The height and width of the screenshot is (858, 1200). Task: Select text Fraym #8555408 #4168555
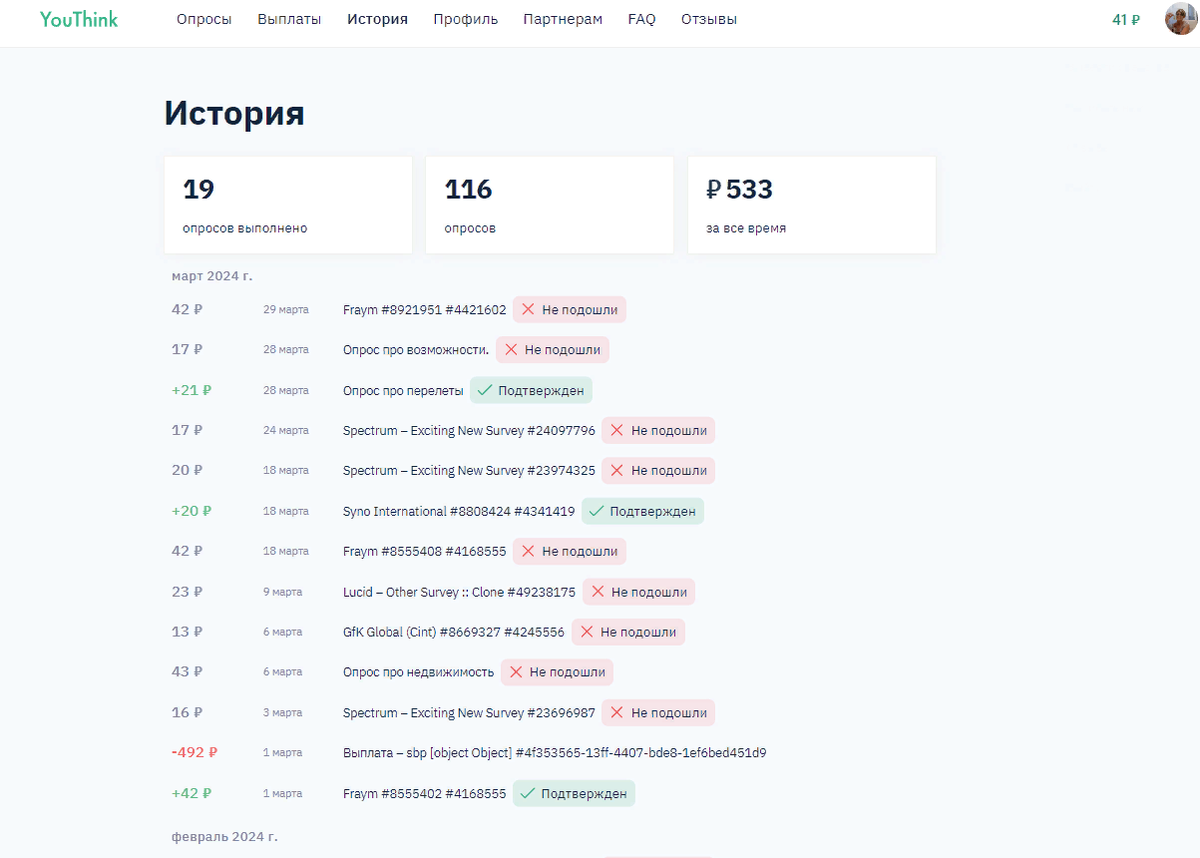[424, 551]
